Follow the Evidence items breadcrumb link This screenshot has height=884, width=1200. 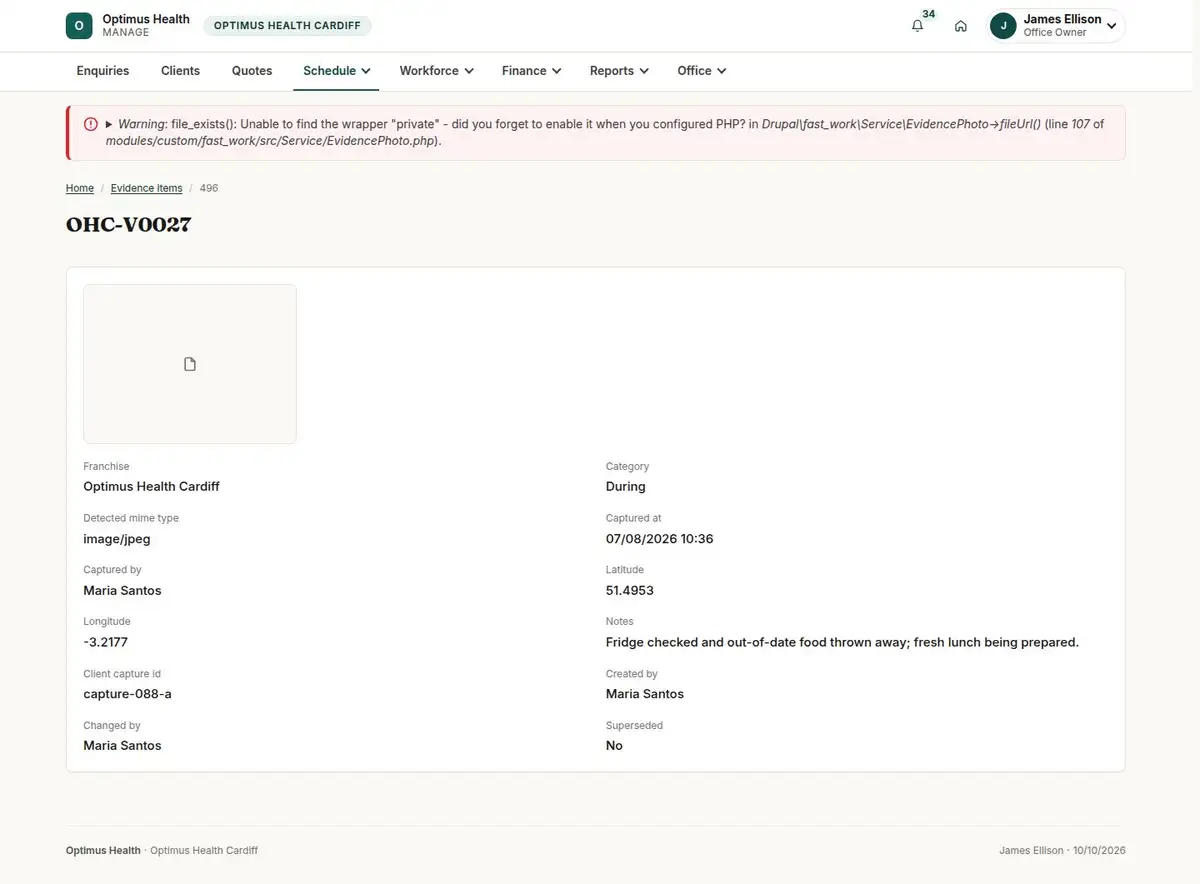pos(147,188)
